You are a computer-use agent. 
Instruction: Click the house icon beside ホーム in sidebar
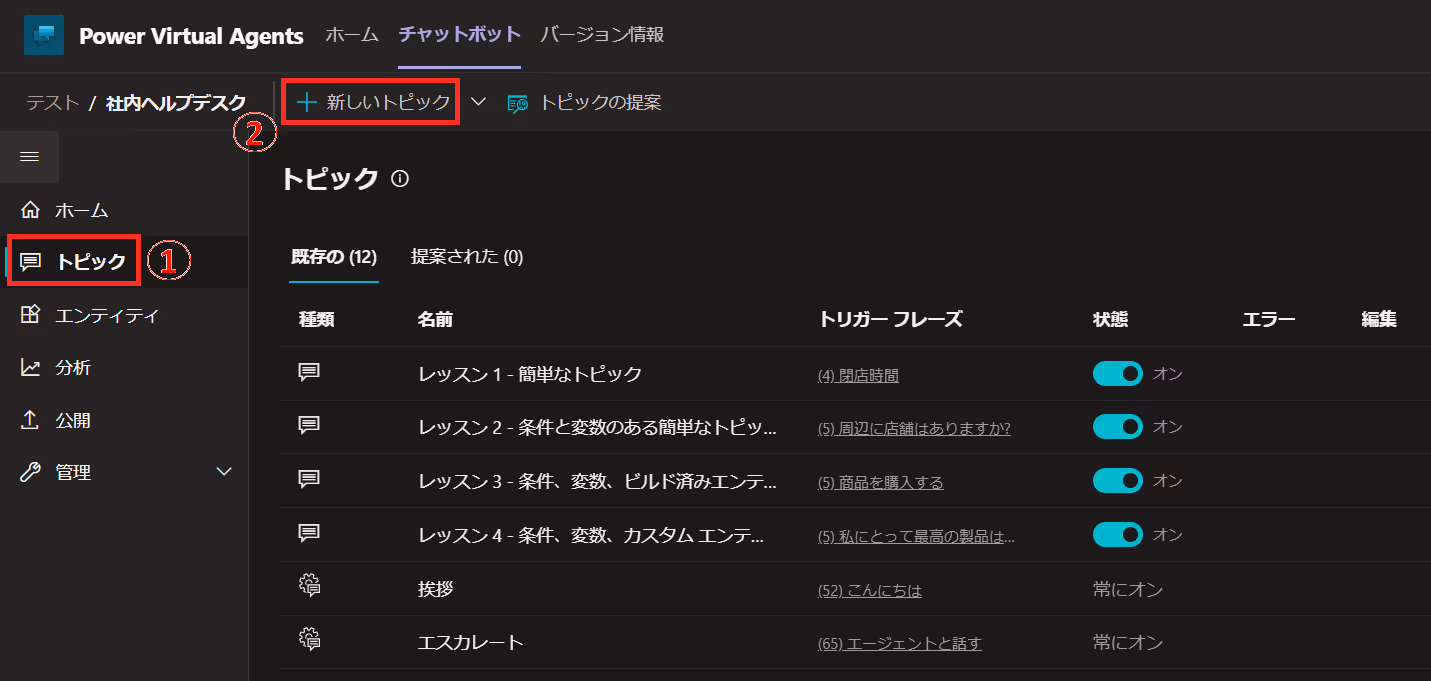pos(30,210)
